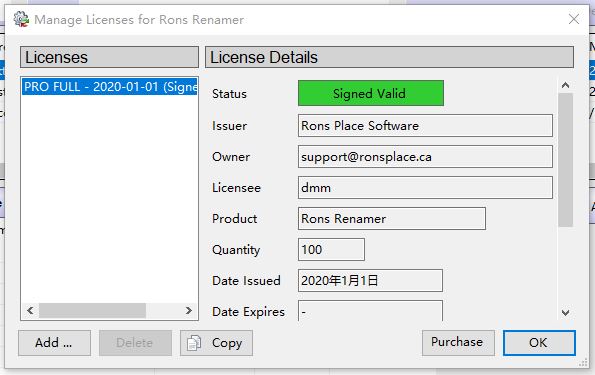Click the resize grip at dialog corner

point(583,363)
